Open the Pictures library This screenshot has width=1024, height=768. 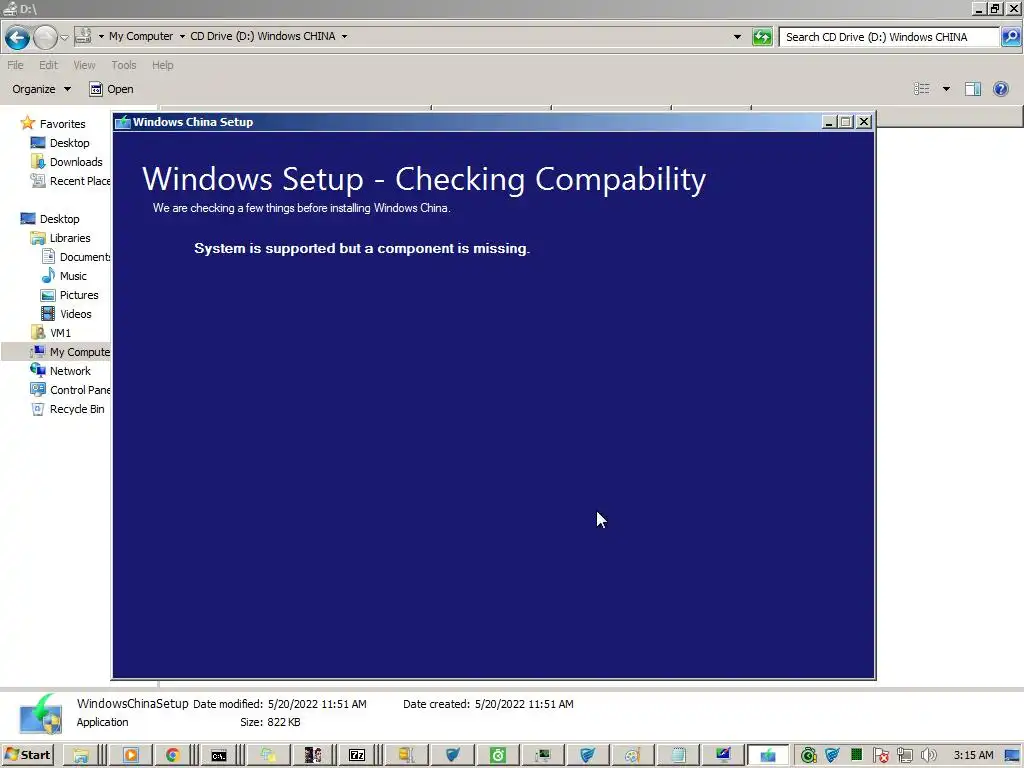coord(79,295)
